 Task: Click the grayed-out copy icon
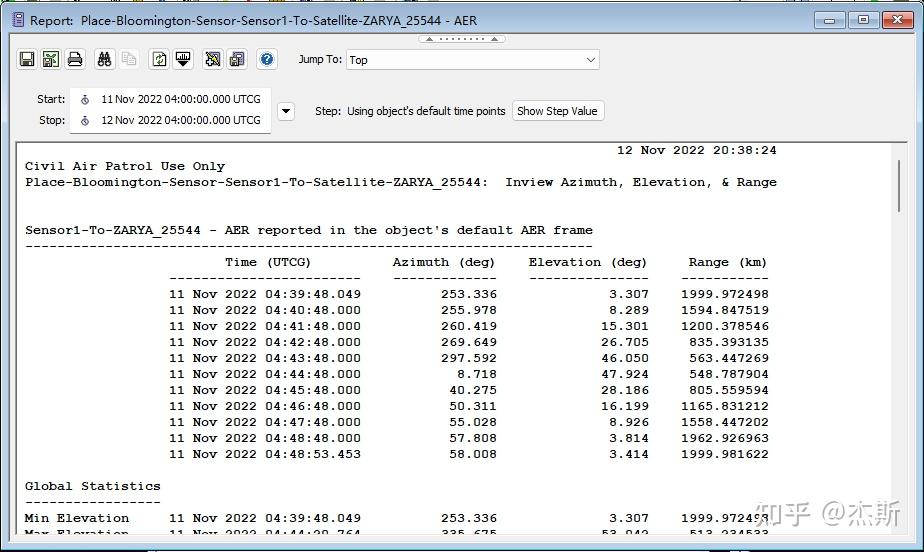(x=128, y=59)
